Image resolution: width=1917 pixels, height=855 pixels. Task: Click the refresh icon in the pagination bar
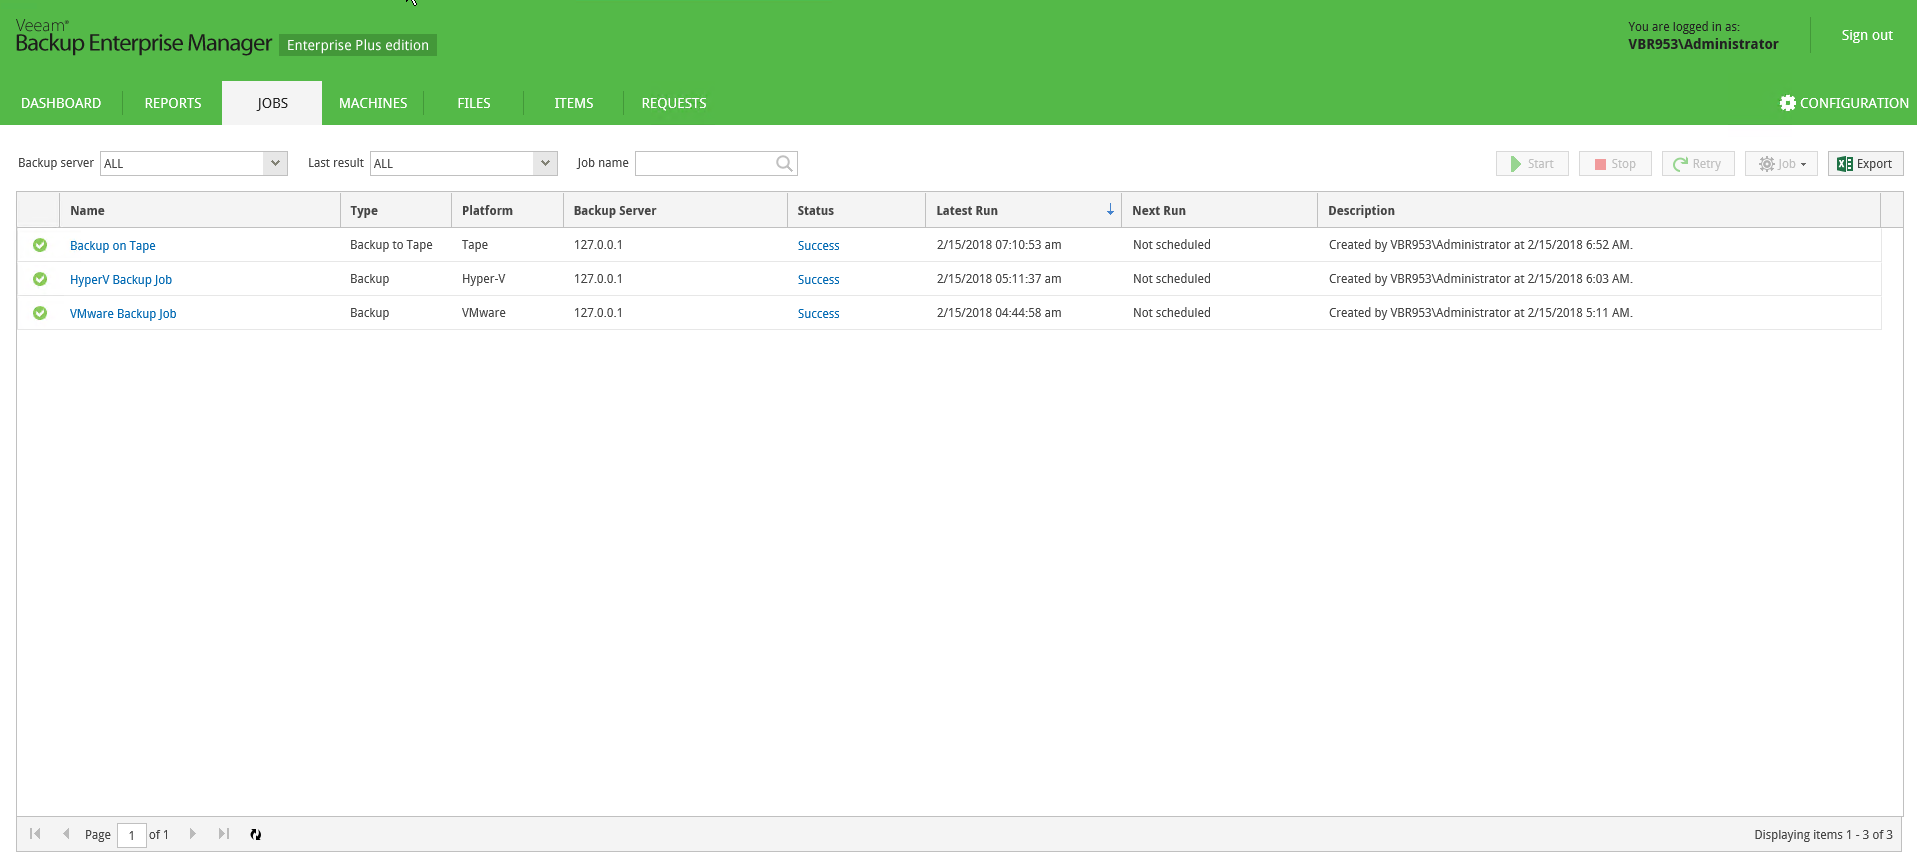256,834
